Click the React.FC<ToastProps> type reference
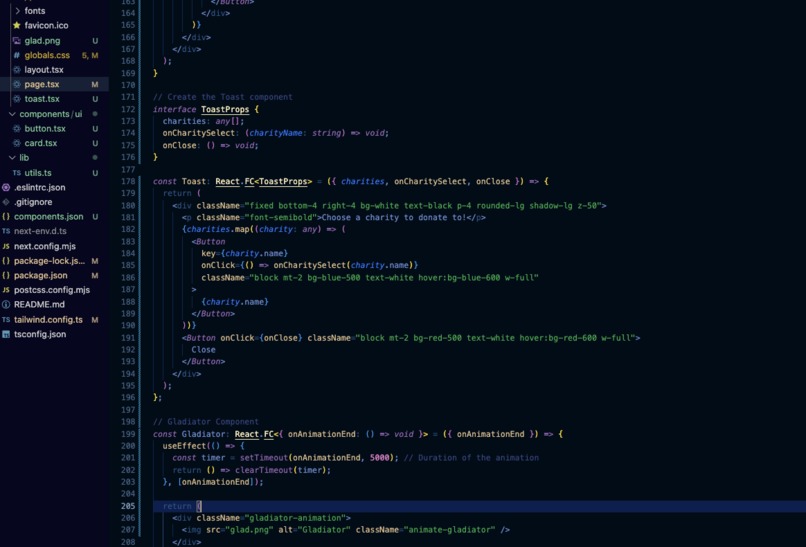Viewport: 806px width, 547px height. pos(264,181)
